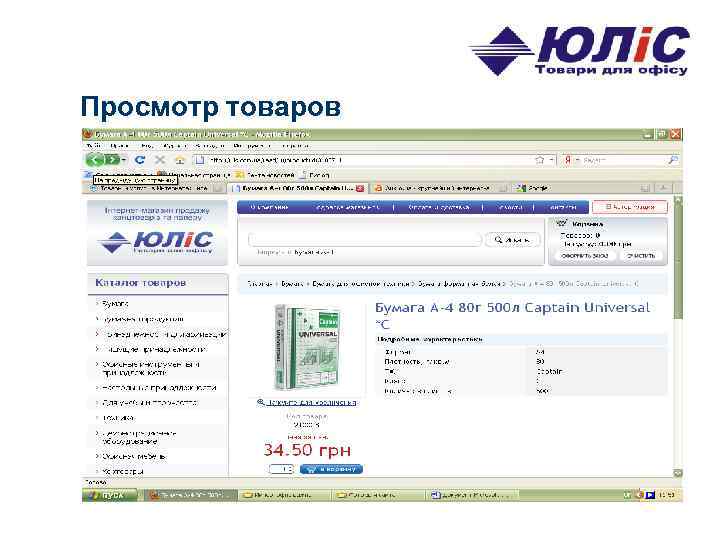The width and height of the screenshot is (720, 540).
Task: Click the system tray clock
Action: tap(667, 495)
